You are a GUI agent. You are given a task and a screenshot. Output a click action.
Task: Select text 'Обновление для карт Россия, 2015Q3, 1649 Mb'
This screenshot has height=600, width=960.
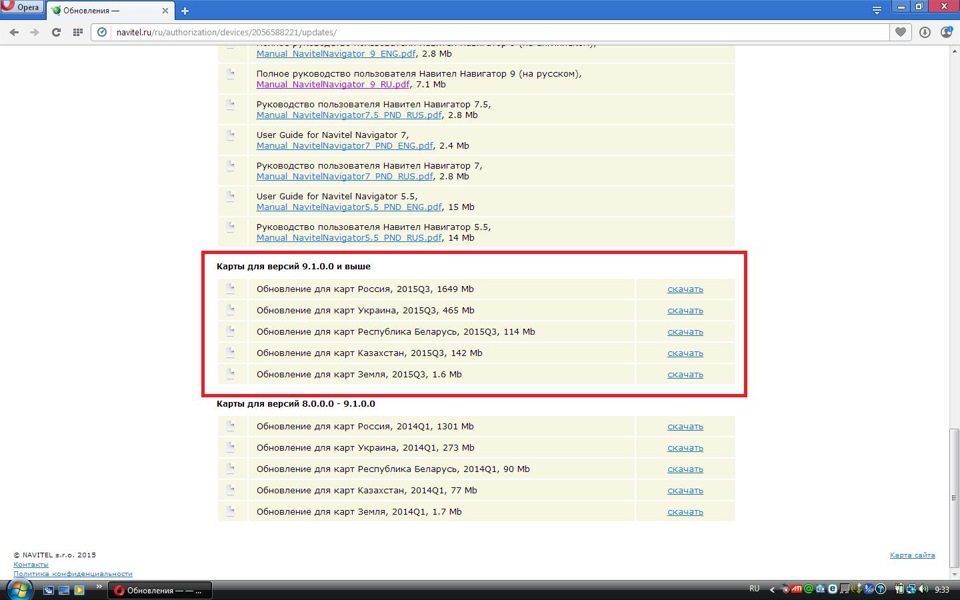coord(365,289)
